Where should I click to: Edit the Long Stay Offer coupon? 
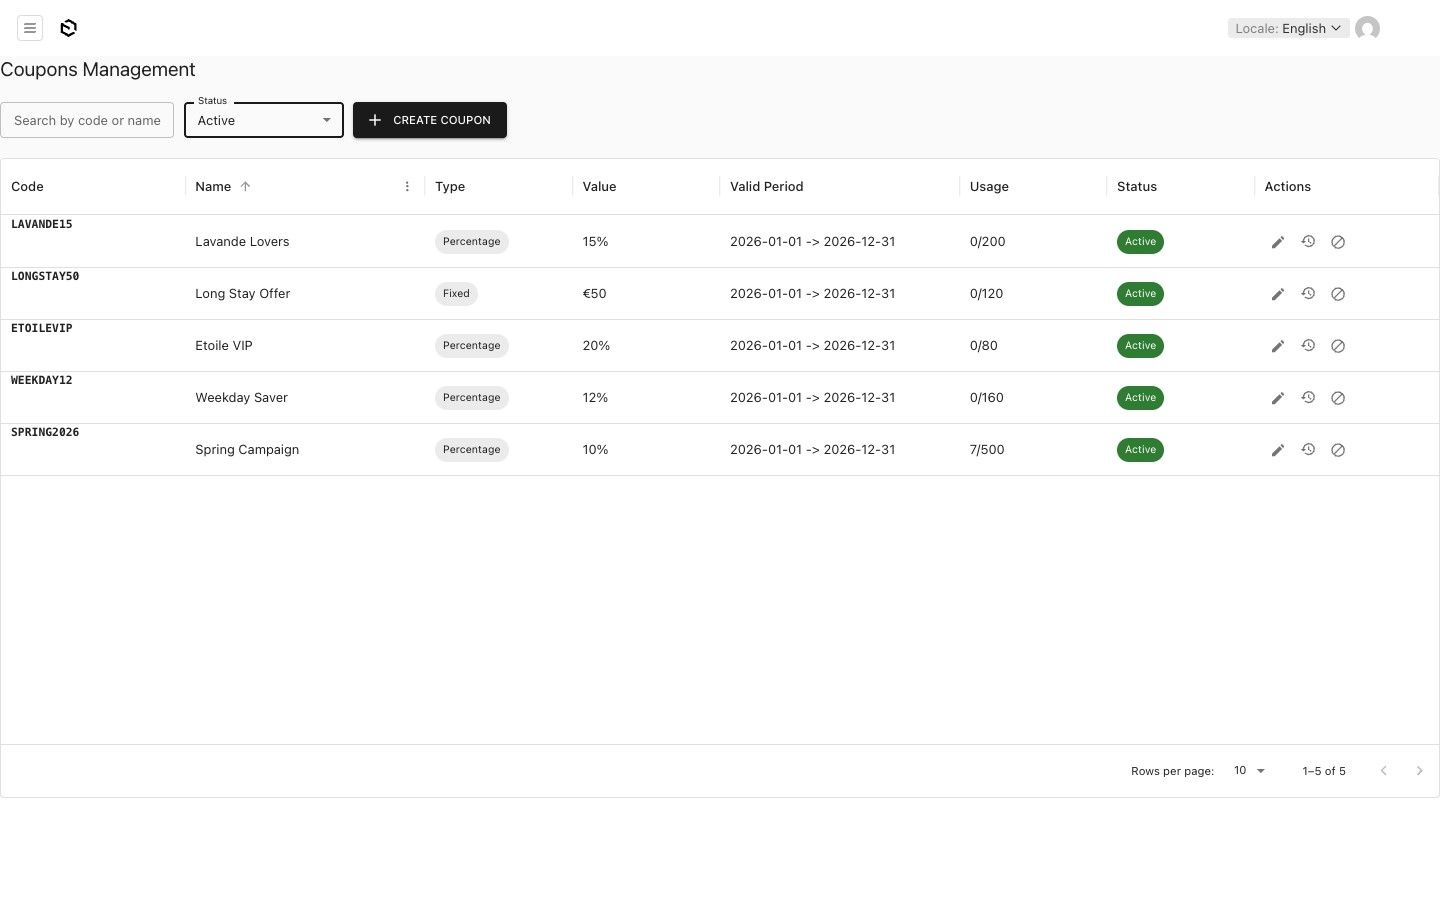(x=1277, y=294)
